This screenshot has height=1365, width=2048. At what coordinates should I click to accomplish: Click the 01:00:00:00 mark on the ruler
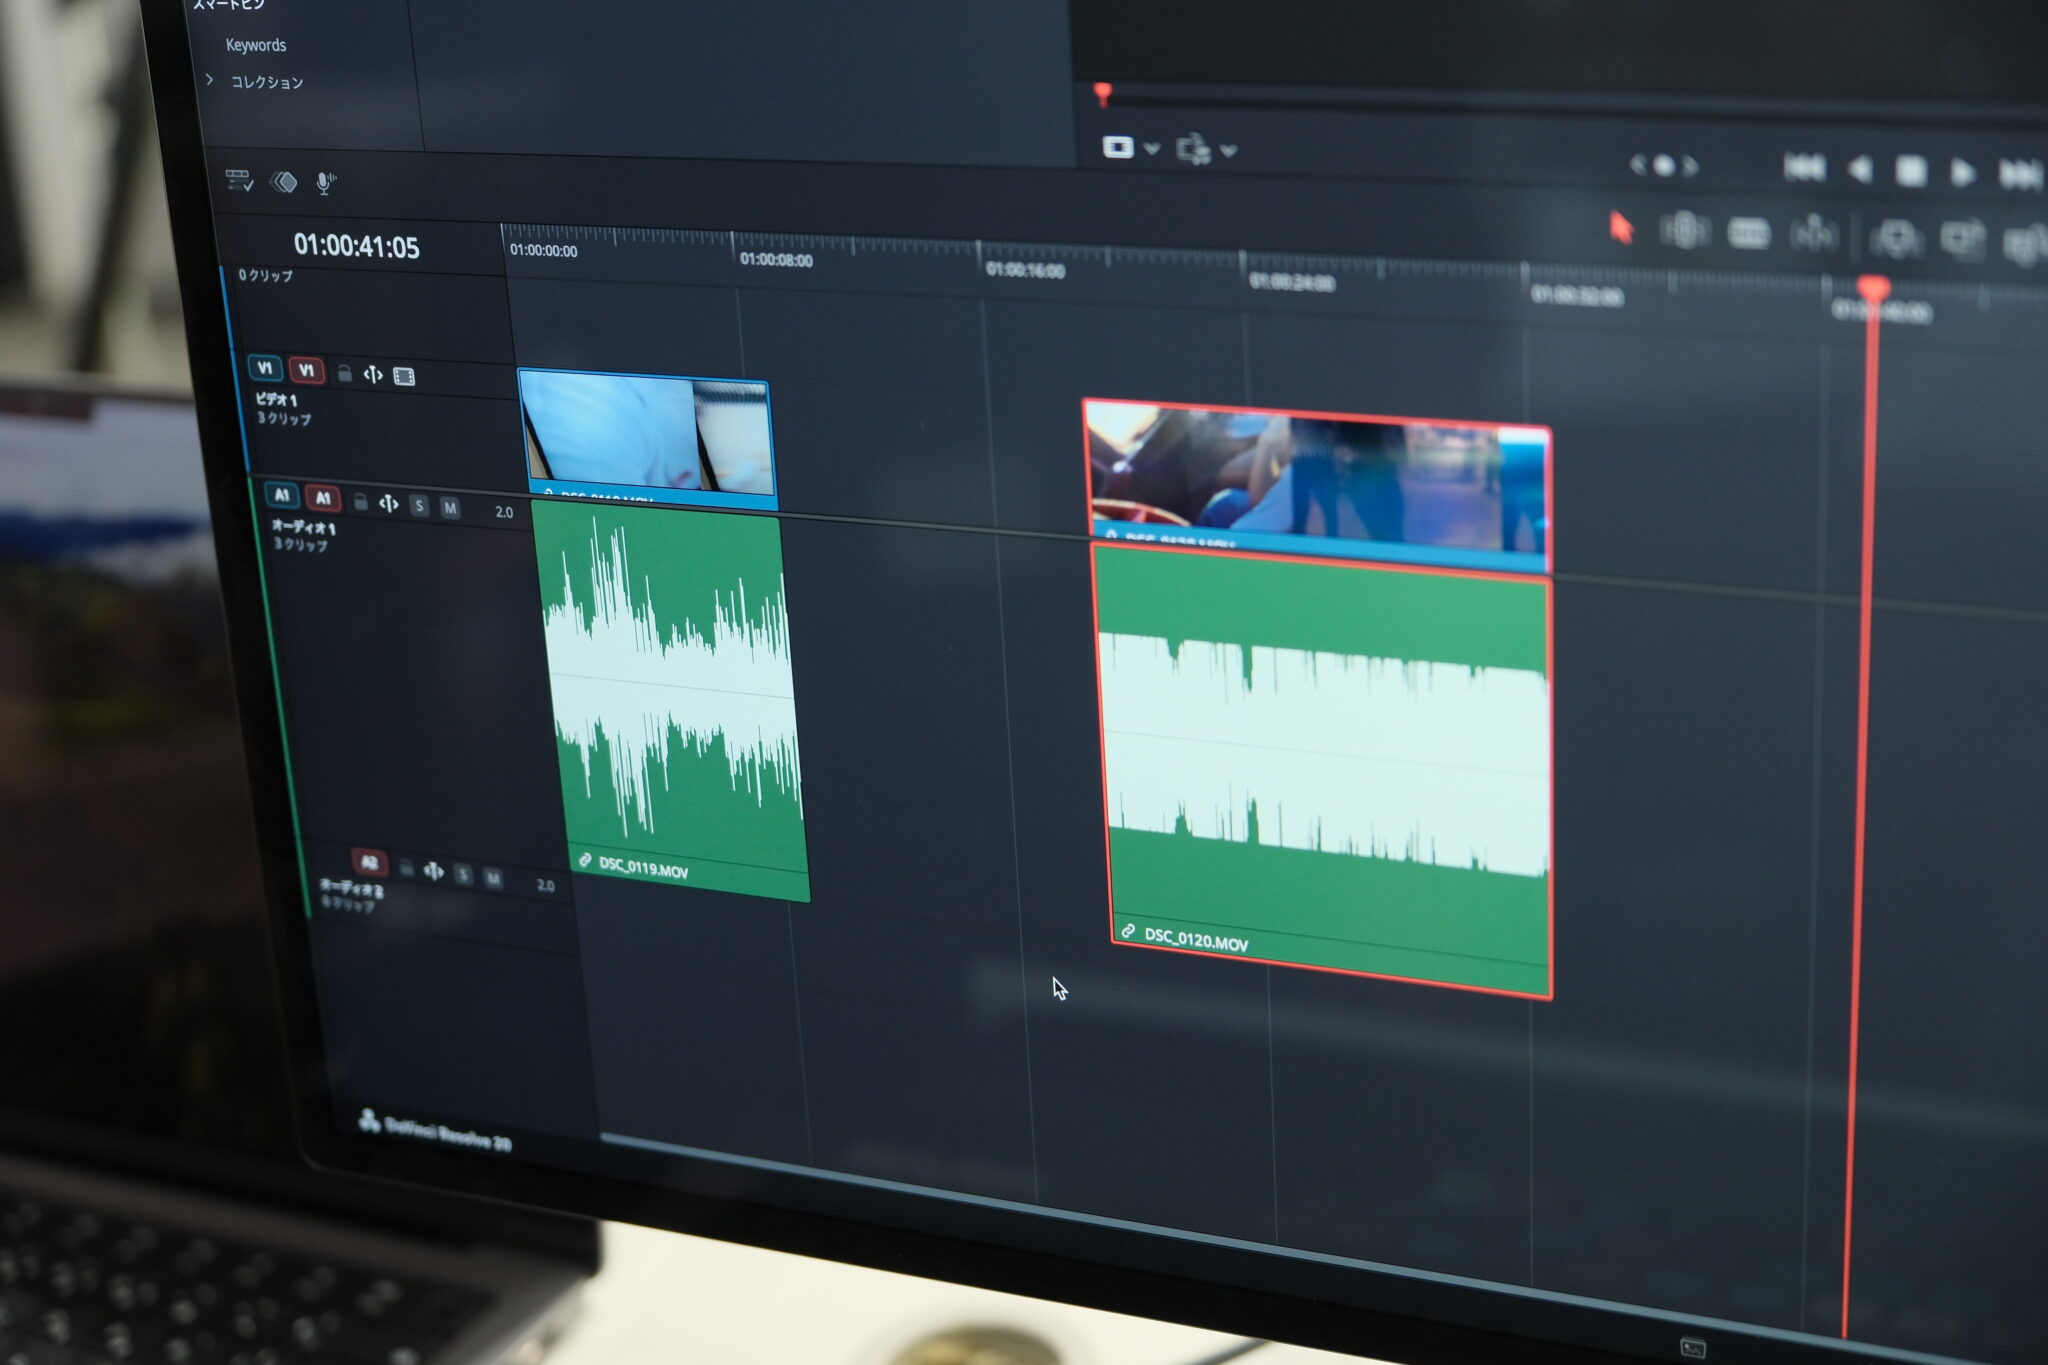(543, 250)
